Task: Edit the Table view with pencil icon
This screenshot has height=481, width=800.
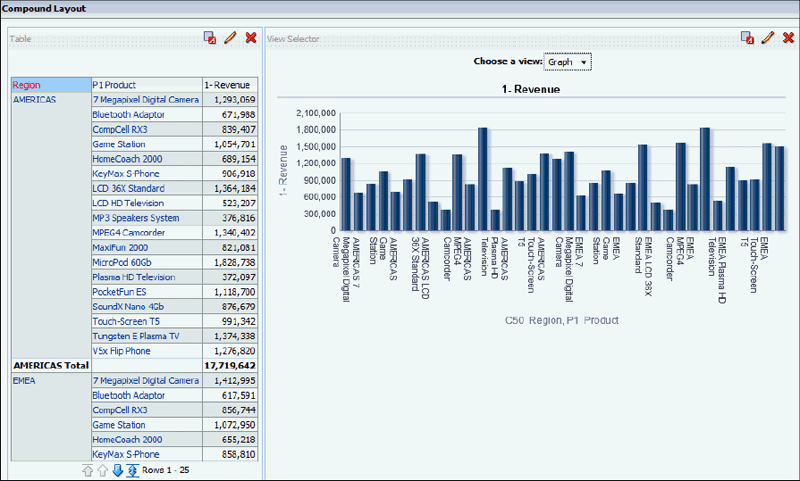Action: coord(230,38)
